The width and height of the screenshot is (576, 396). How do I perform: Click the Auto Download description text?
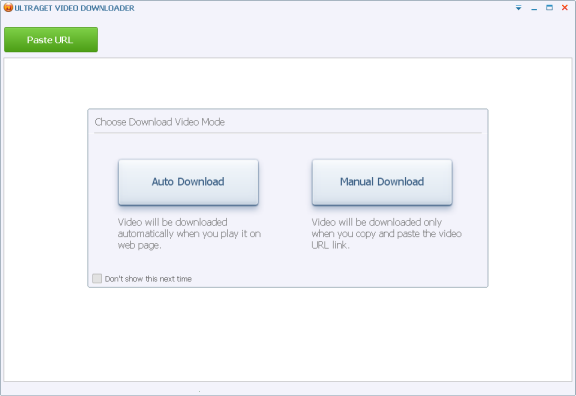pos(189,234)
